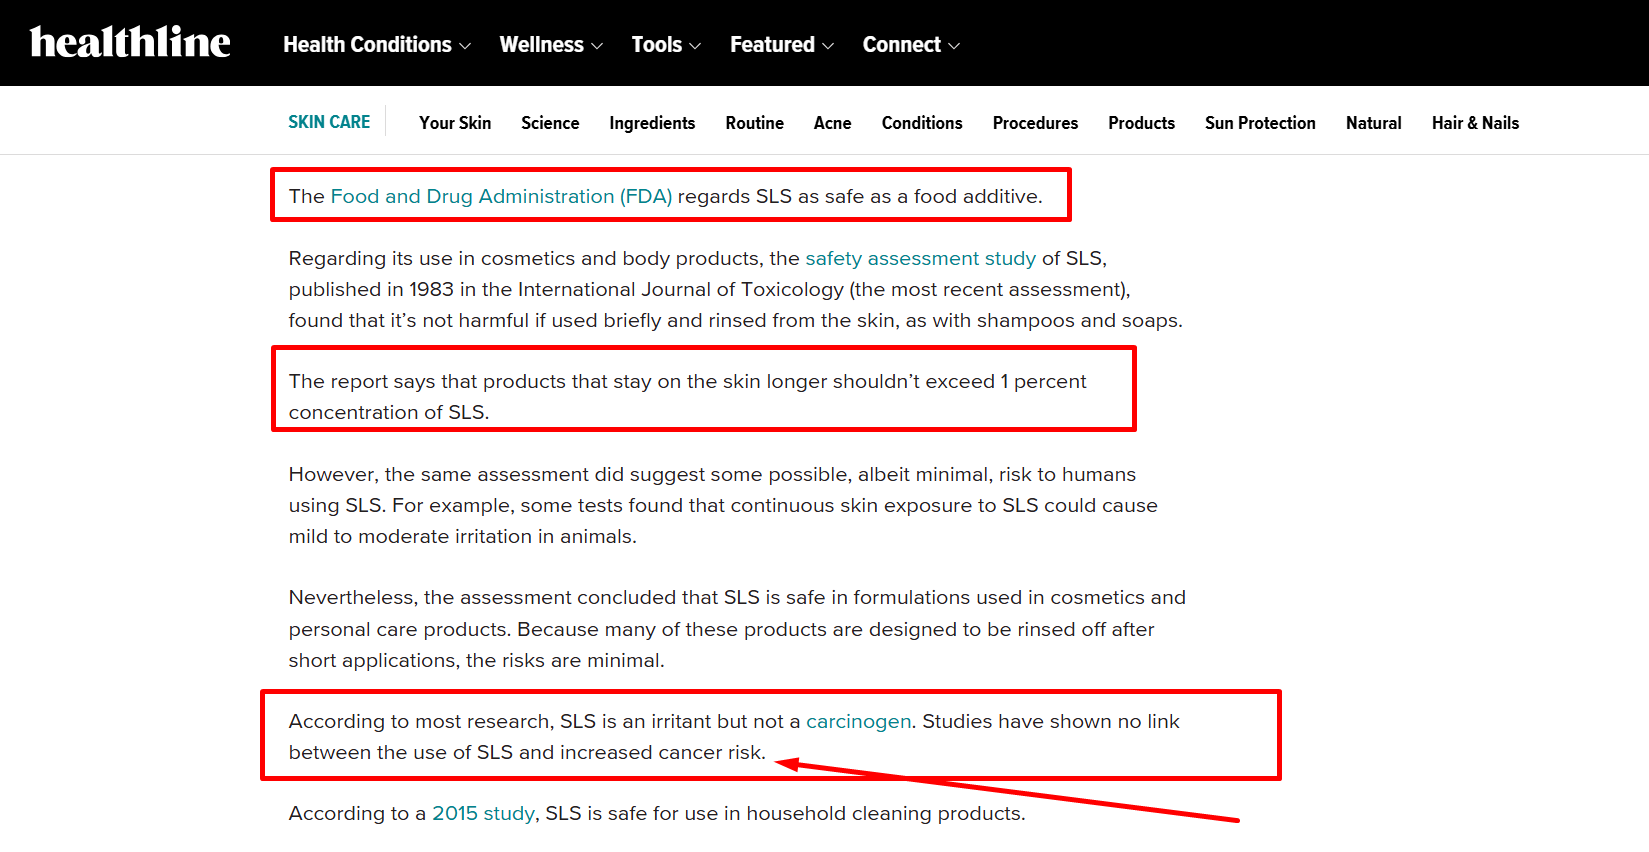The height and width of the screenshot is (852, 1649).
Task: Open the Products tab
Action: pos(1141,123)
